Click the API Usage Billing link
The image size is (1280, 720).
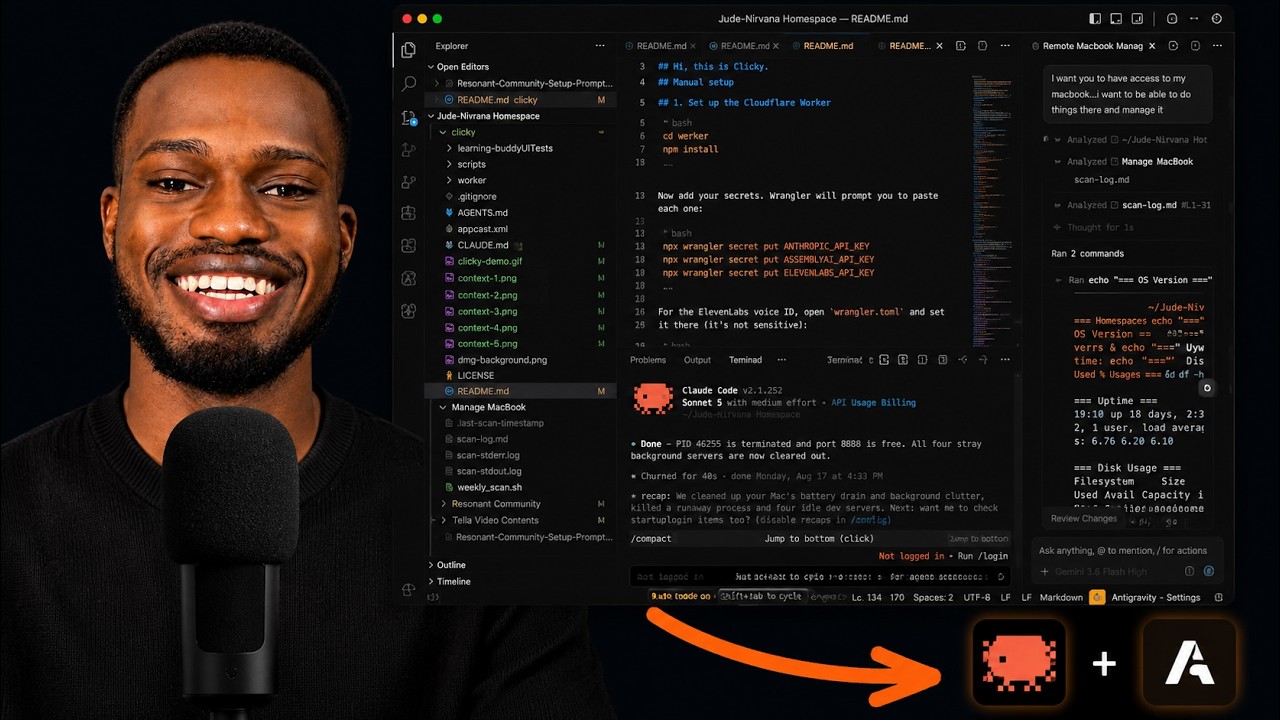click(873, 402)
